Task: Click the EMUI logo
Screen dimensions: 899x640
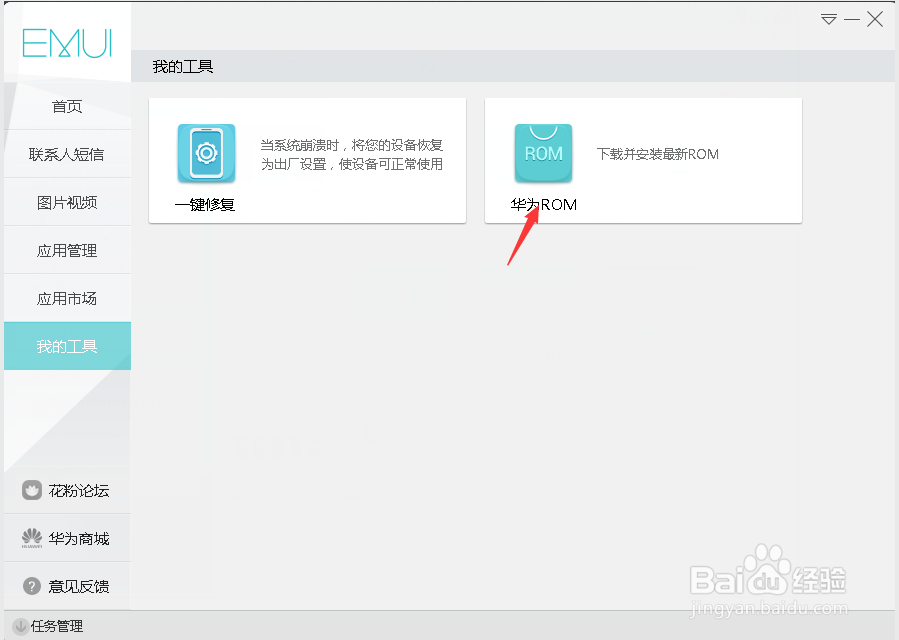Action: coord(67,43)
